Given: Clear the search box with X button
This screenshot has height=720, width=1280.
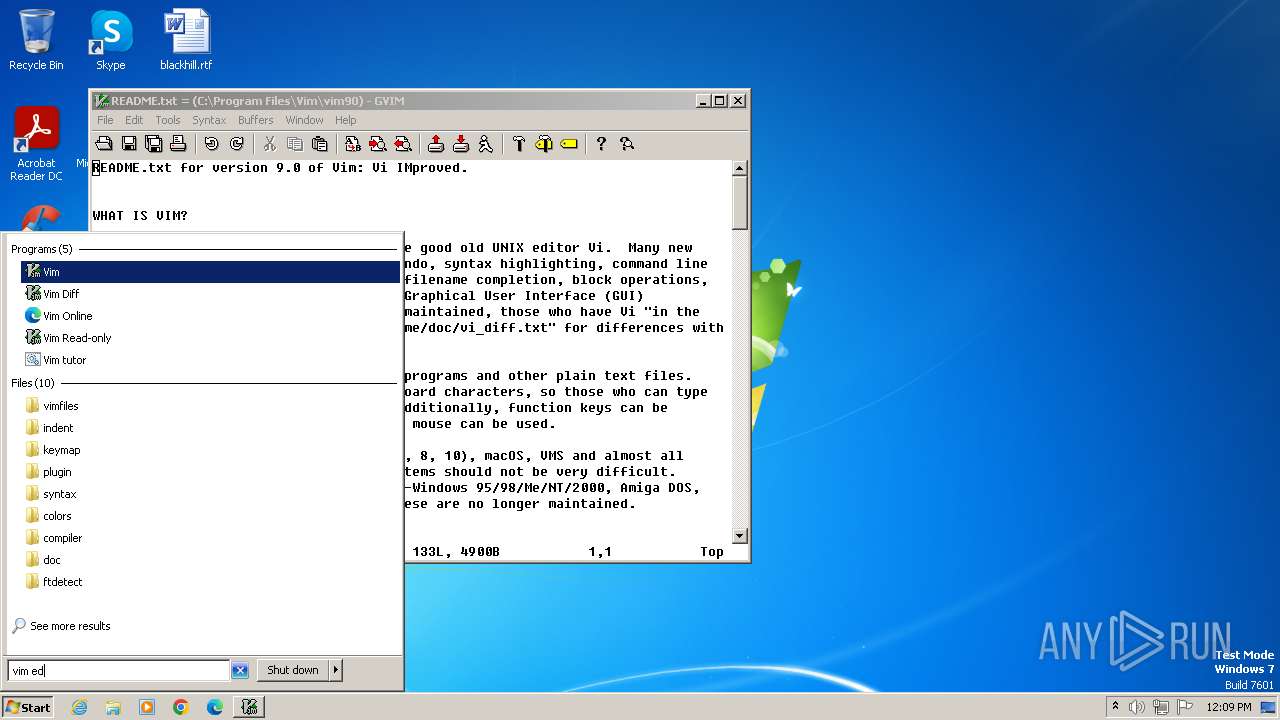Looking at the screenshot, I should (240, 671).
